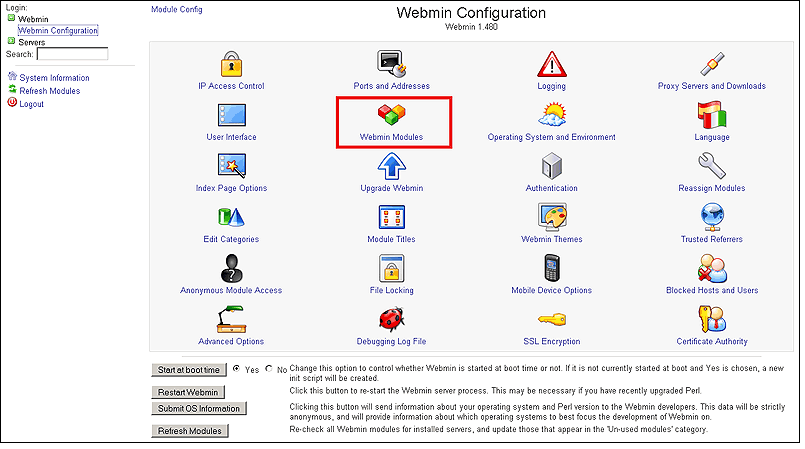This screenshot has height=449, width=805.
Task: Click the Edit Categories text link
Action: pos(232,239)
